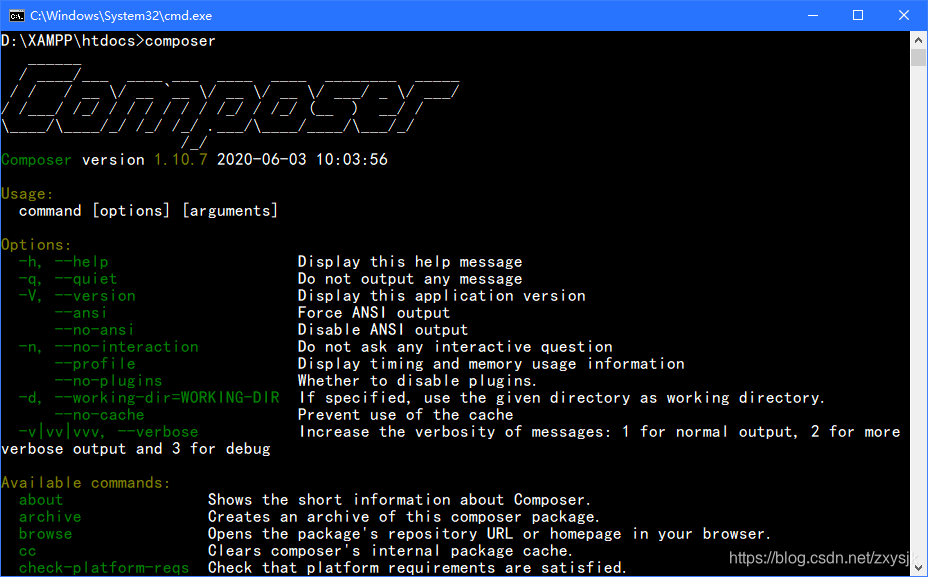The width and height of the screenshot is (928, 577).
Task: Click the '-V, --version' option
Action: [x=77, y=296]
